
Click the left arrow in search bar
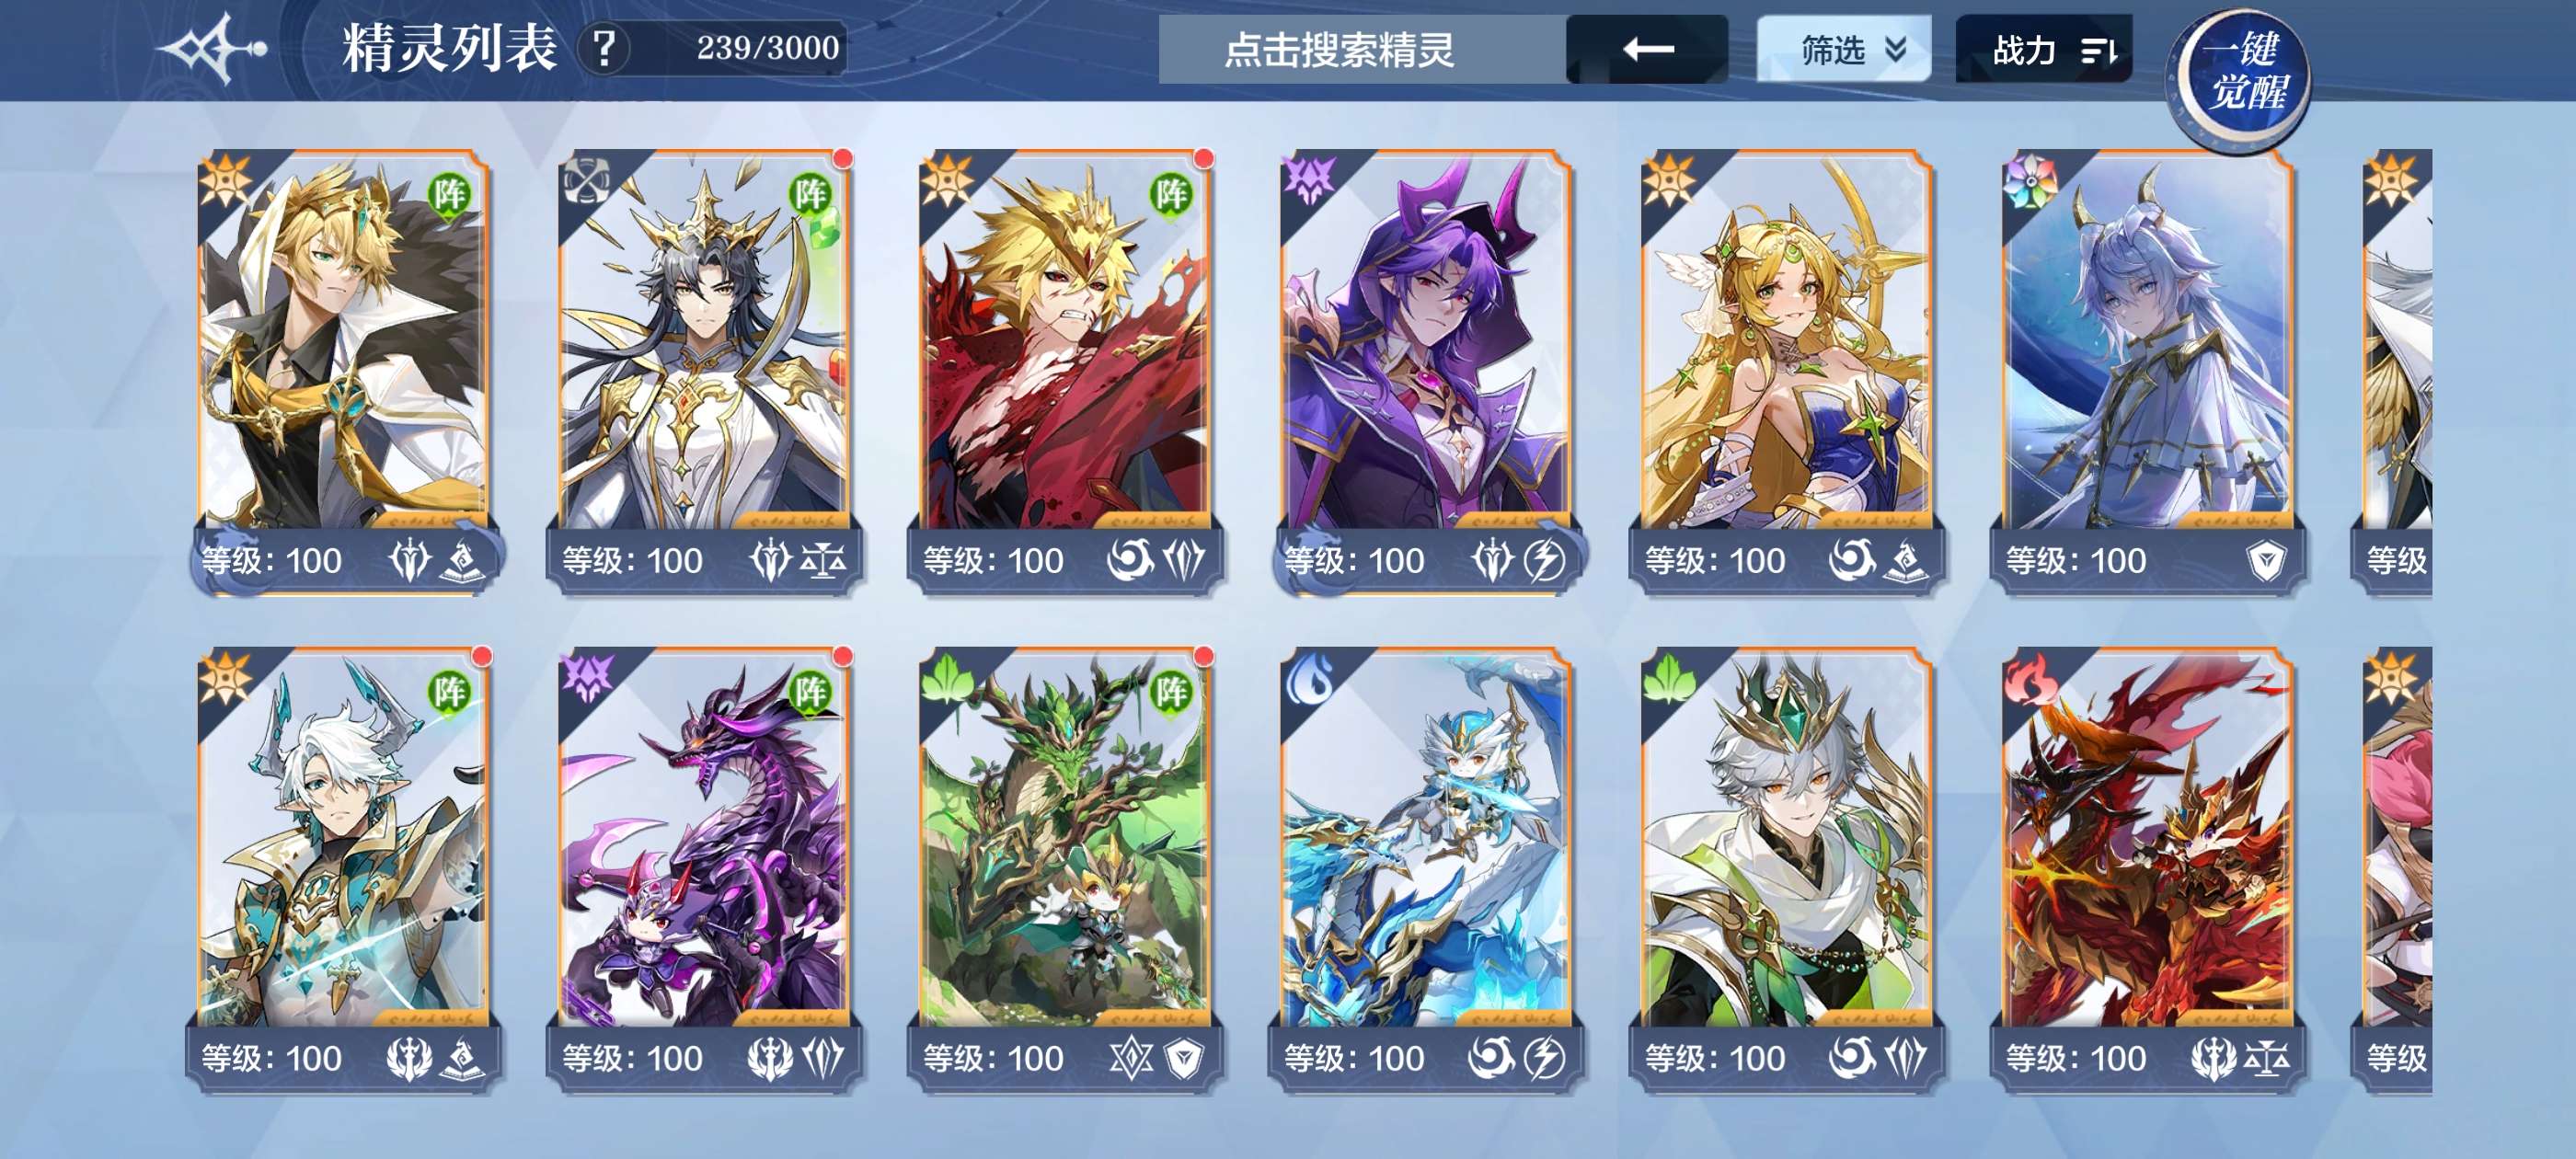pos(1647,49)
